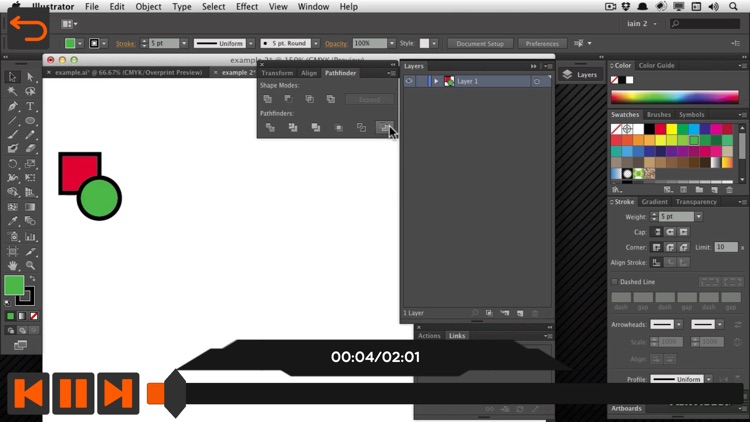Pick the yellow swatch in Swatches panel

coord(672,129)
